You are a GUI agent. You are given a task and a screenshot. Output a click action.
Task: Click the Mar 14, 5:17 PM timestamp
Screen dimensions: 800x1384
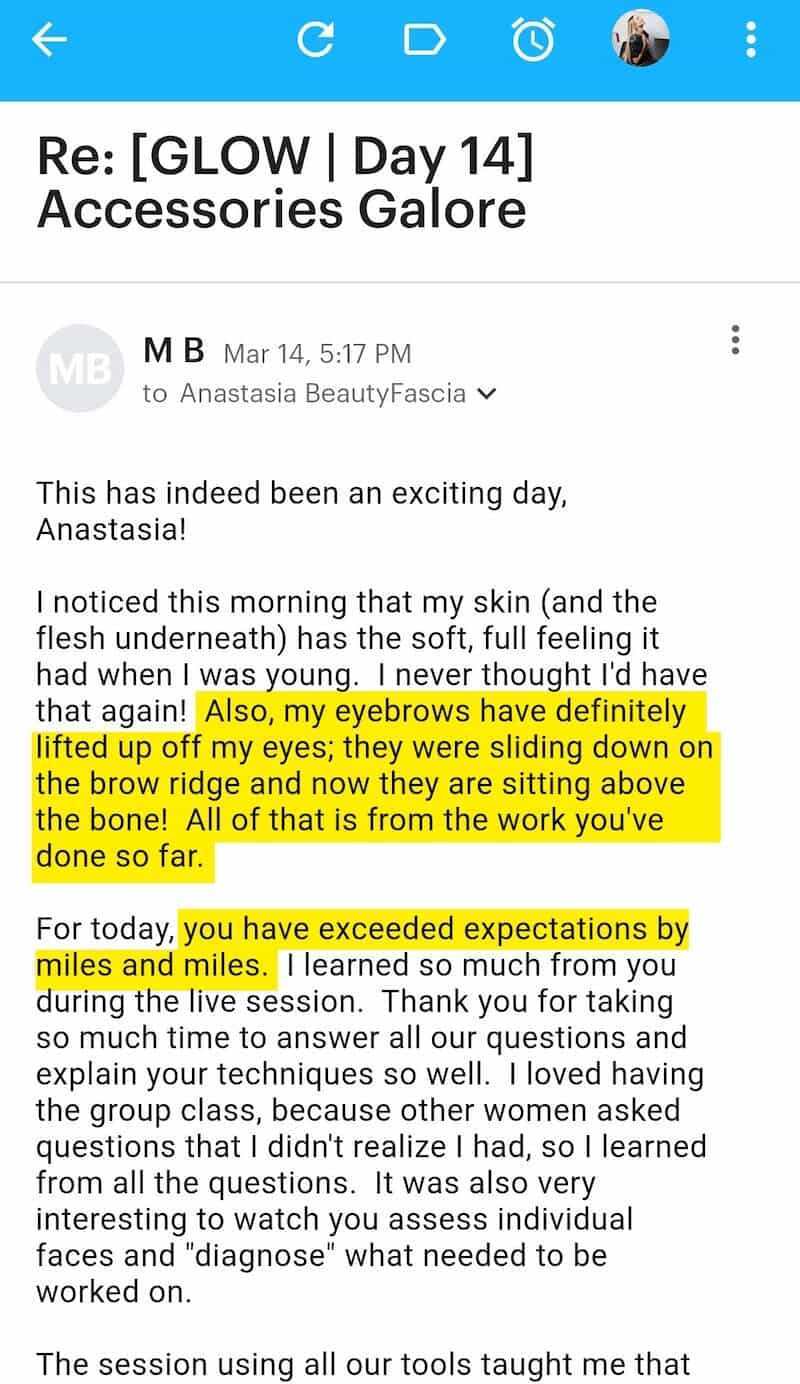(x=317, y=353)
